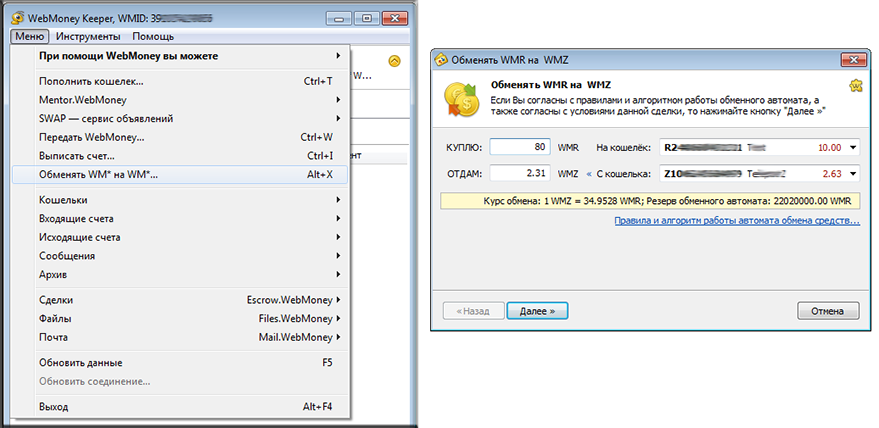The height and width of the screenshot is (428, 879).
Task: Open the Меню menu in WebMoney Keeper
Action: tap(30, 36)
